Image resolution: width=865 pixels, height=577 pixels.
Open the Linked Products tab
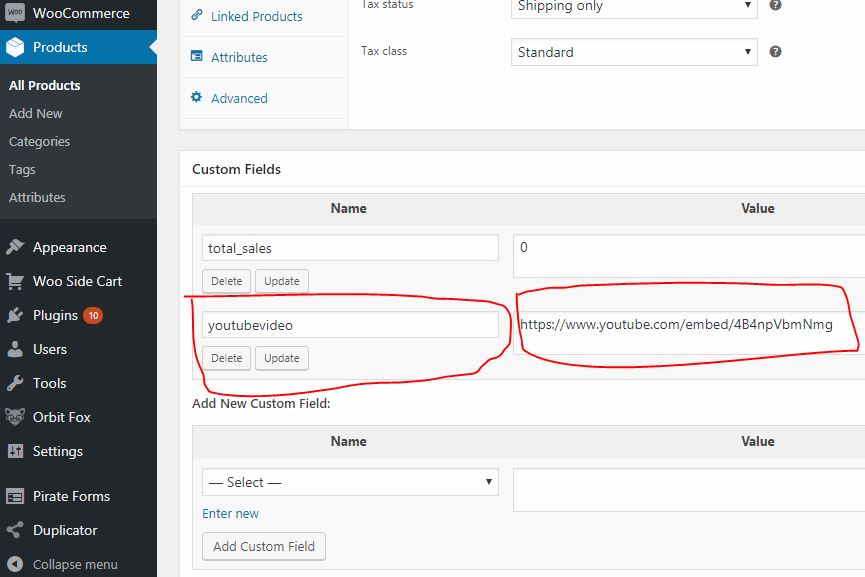click(x=256, y=16)
